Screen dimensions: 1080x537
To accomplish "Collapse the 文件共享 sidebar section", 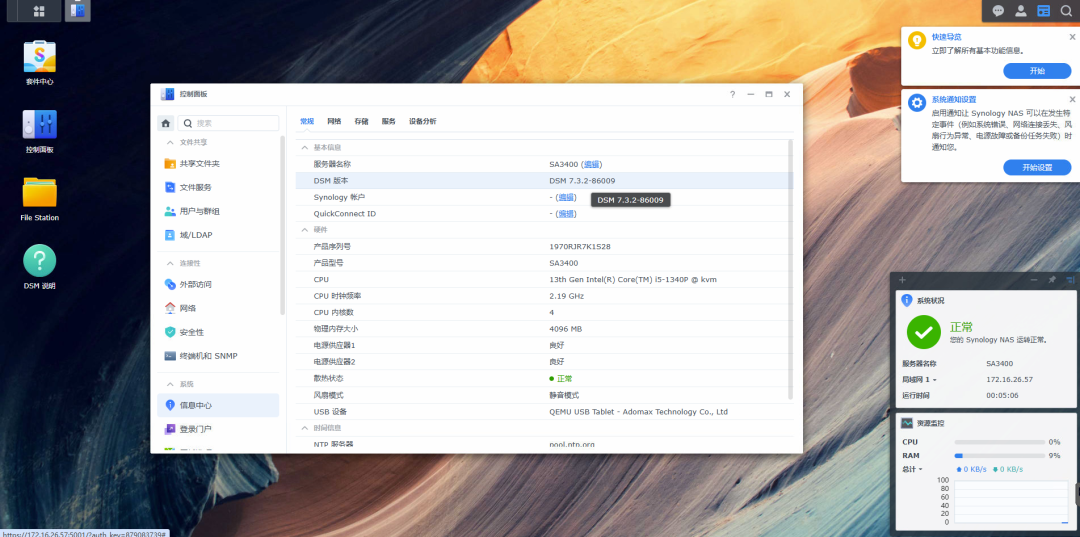I will 170,142.
